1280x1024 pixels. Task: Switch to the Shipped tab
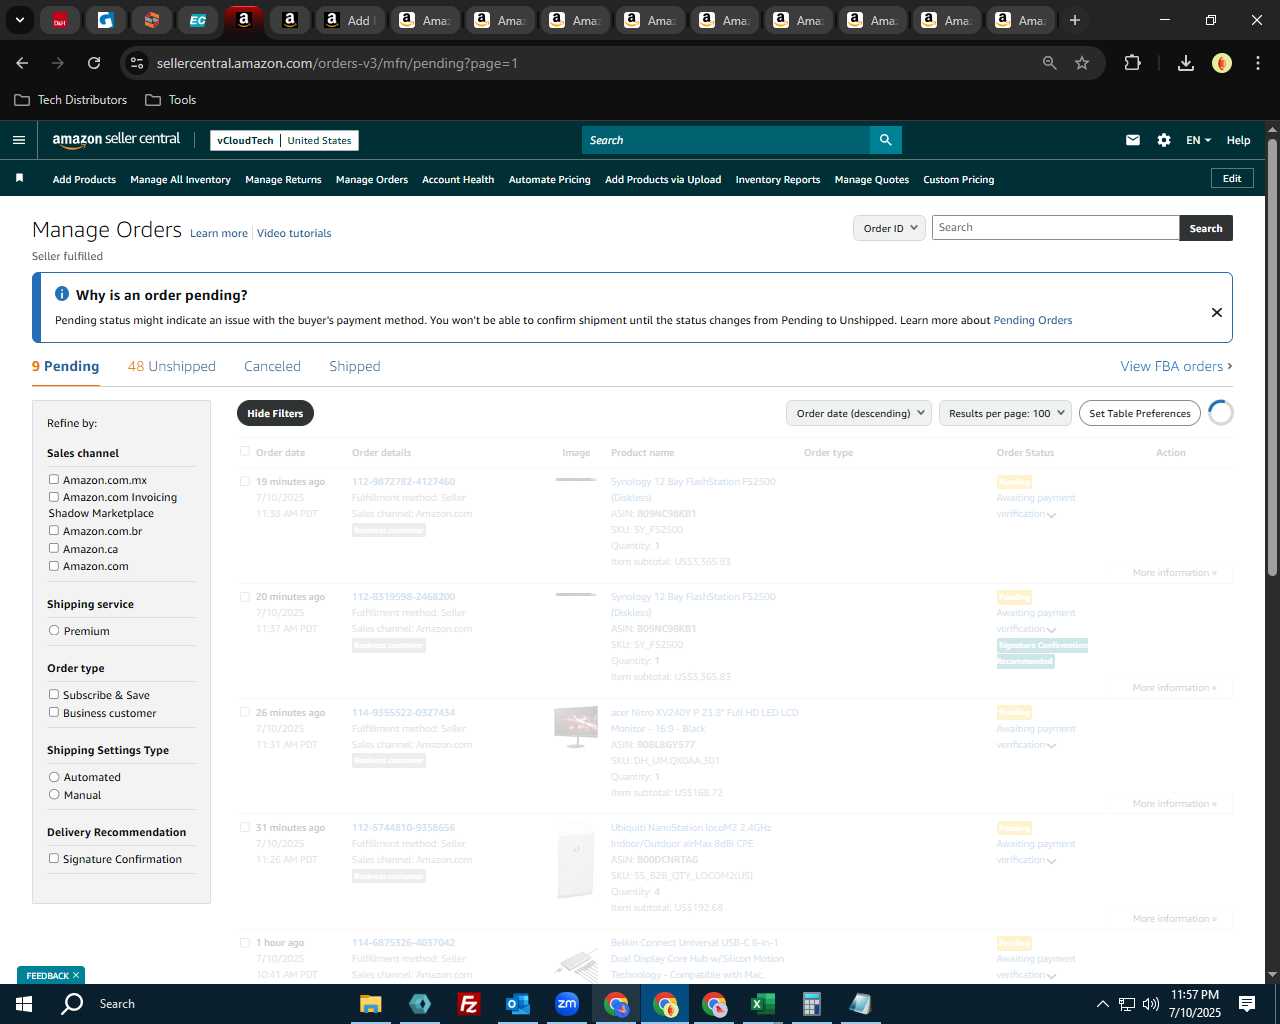[x=355, y=366]
